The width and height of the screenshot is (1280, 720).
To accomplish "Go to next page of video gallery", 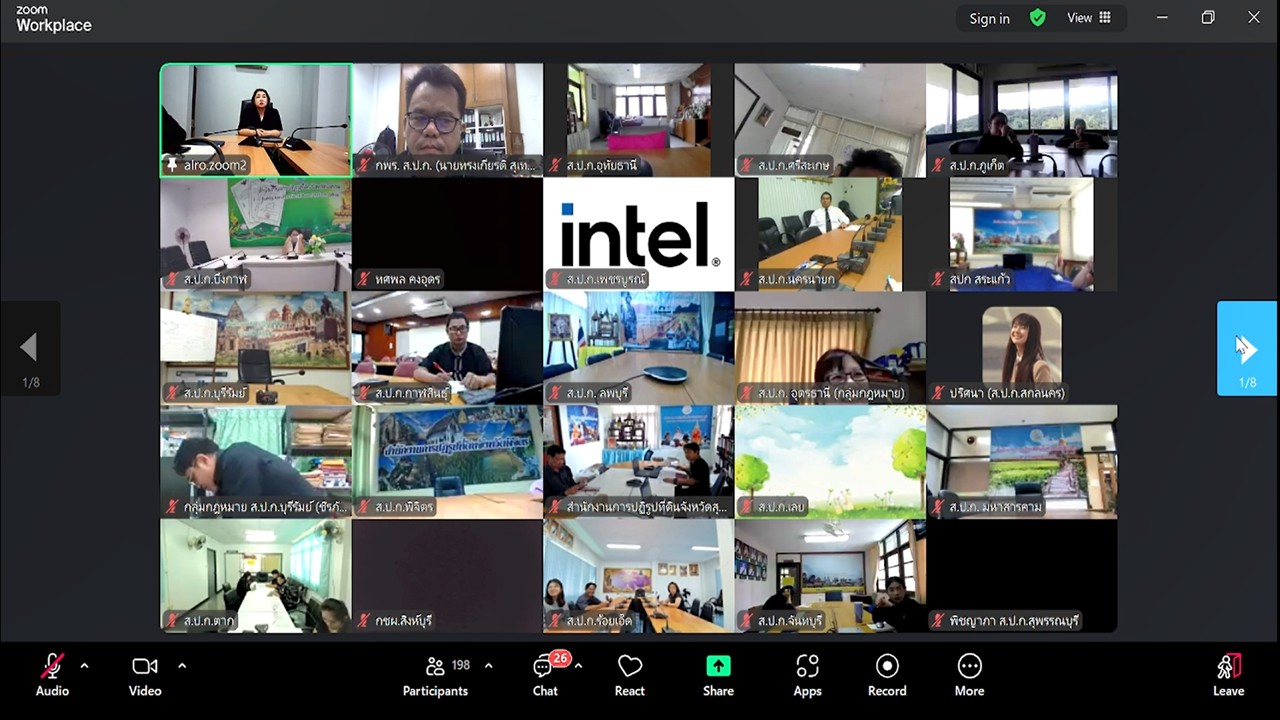I will (x=1247, y=348).
